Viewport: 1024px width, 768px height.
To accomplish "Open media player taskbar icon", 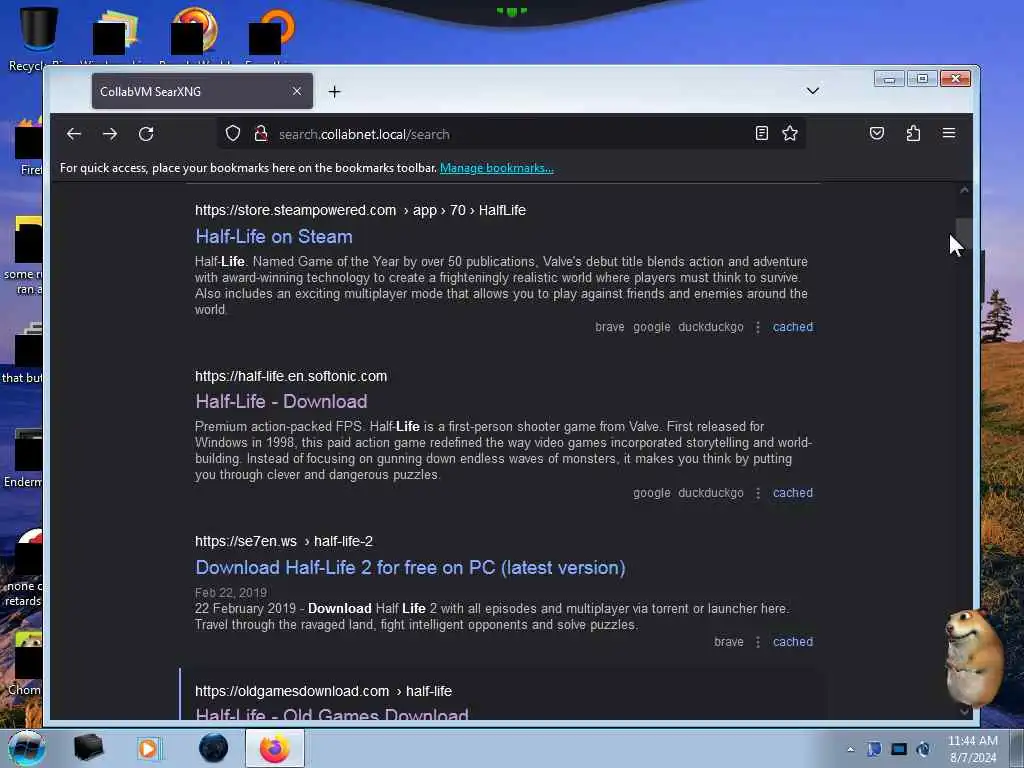I will 149,748.
